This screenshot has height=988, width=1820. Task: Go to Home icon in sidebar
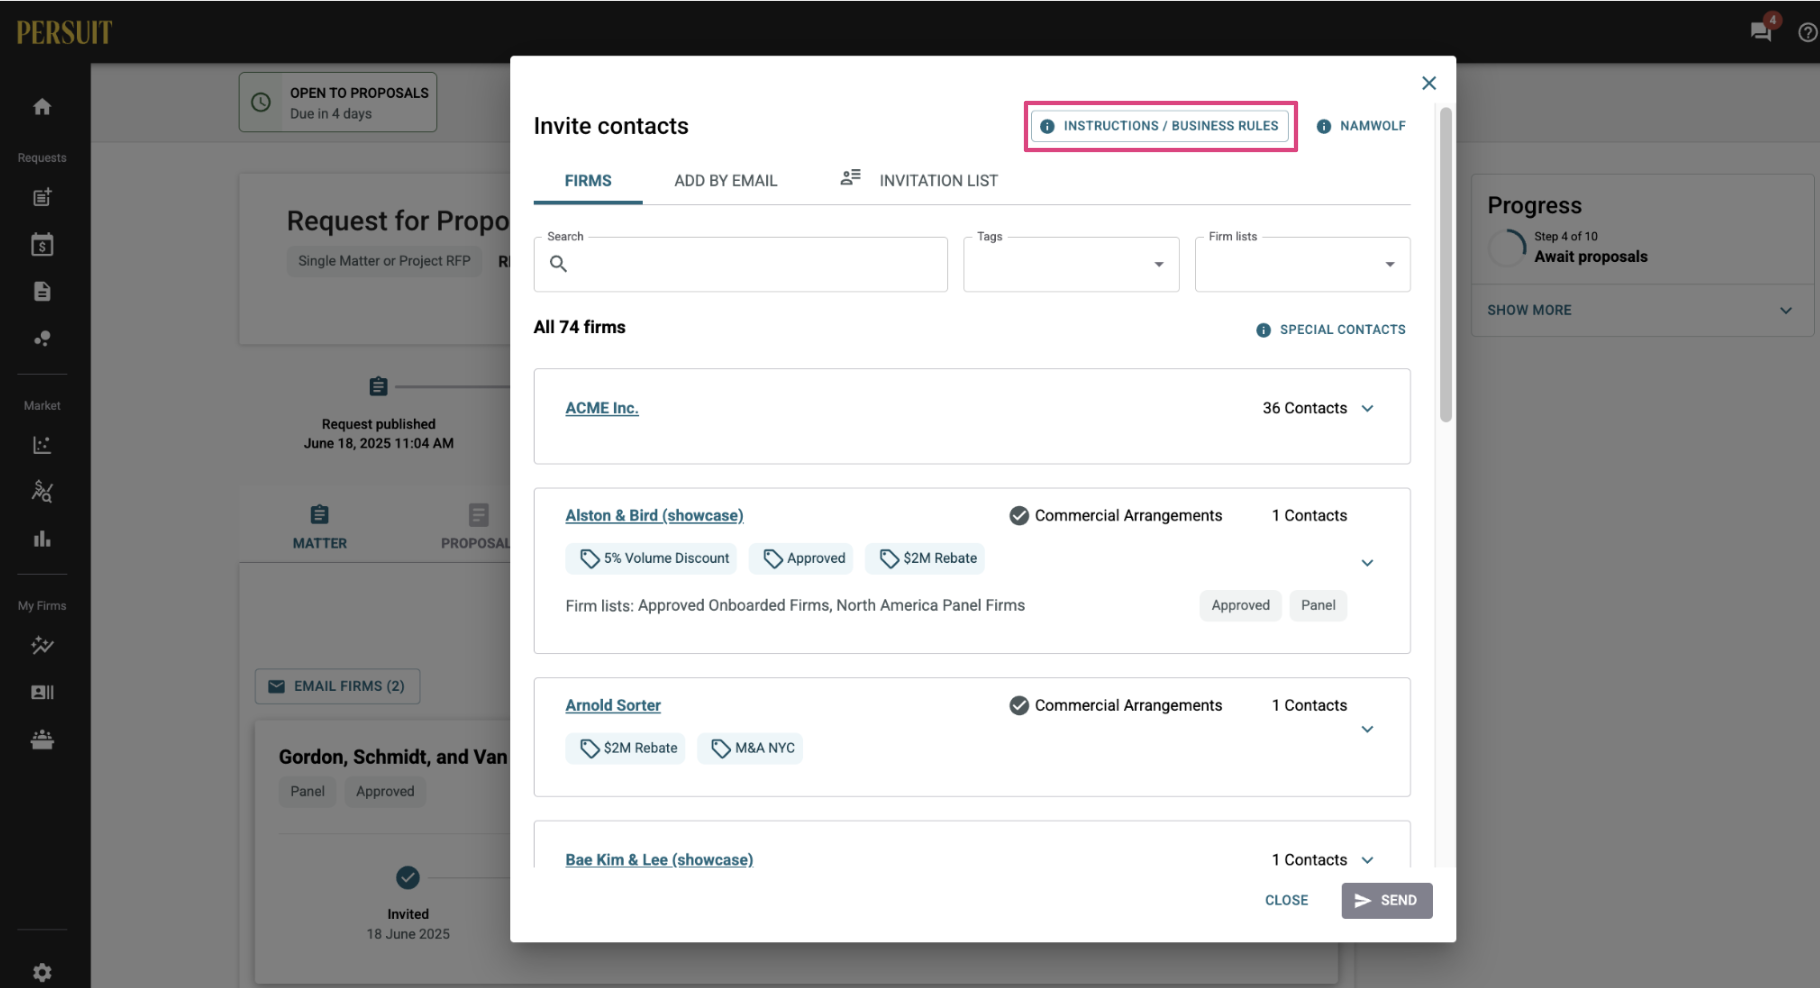(x=42, y=107)
